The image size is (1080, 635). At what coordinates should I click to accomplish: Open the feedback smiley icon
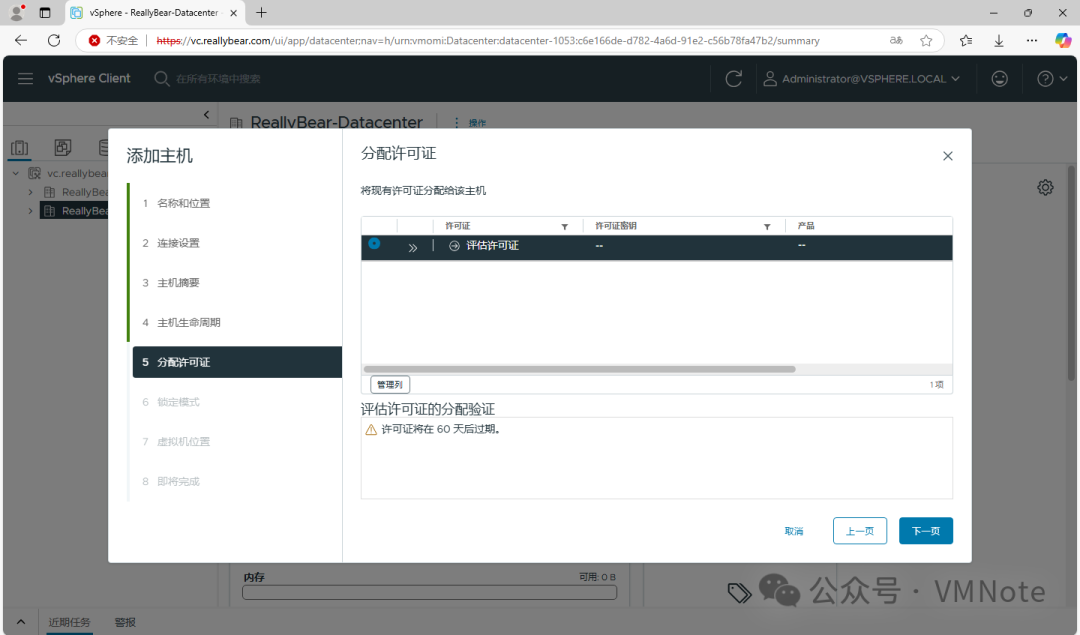pos(999,79)
